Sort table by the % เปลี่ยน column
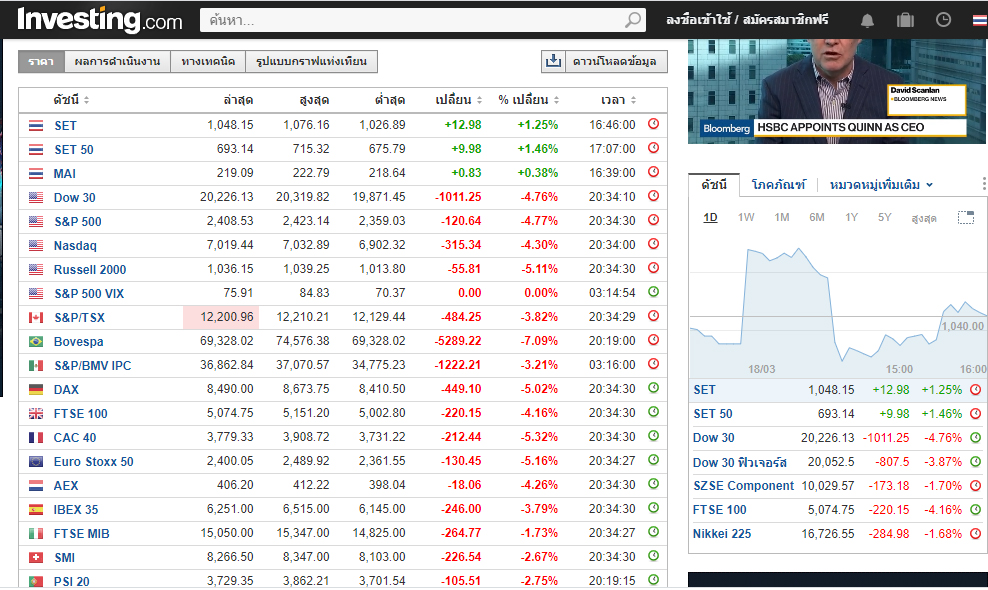The width and height of the screenshot is (988, 590). point(529,100)
